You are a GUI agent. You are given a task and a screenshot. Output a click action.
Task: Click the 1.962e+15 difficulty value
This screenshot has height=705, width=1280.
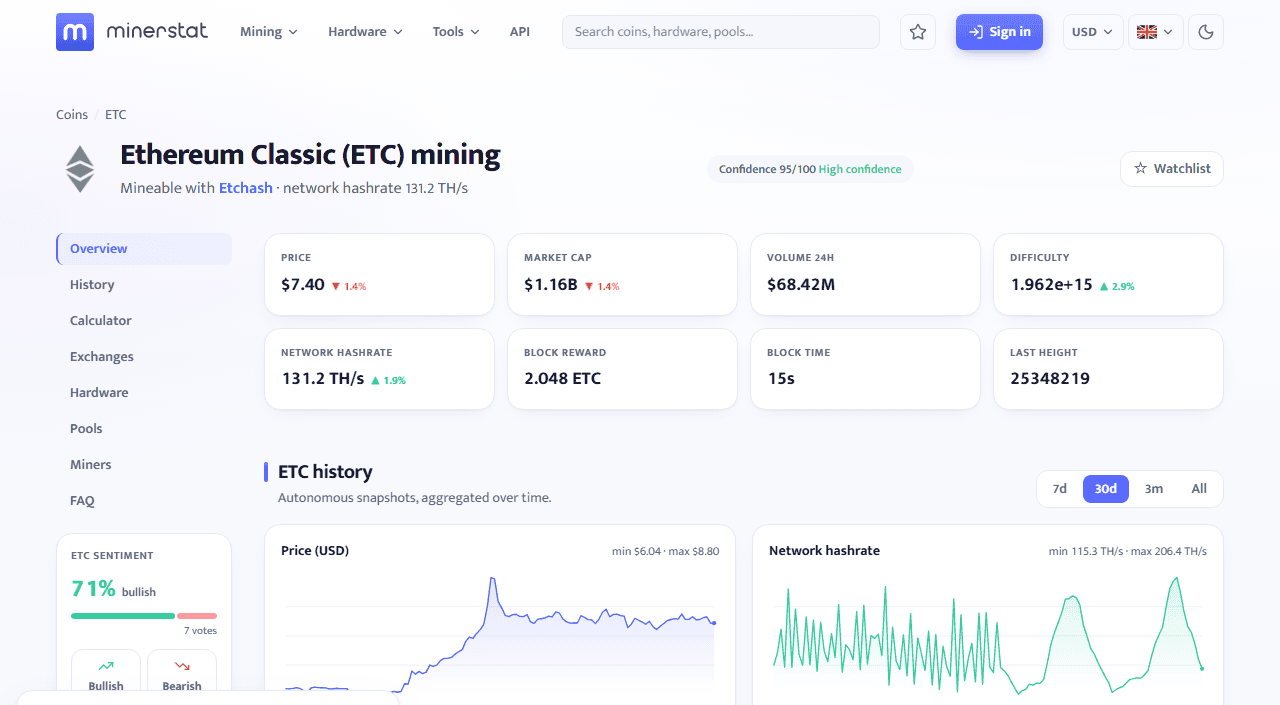coord(1051,285)
